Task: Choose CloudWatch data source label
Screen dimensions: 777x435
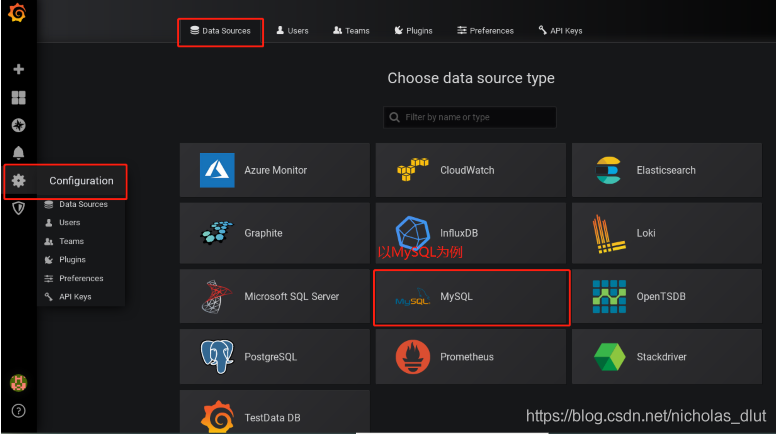Action: click(x=467, y=170)
